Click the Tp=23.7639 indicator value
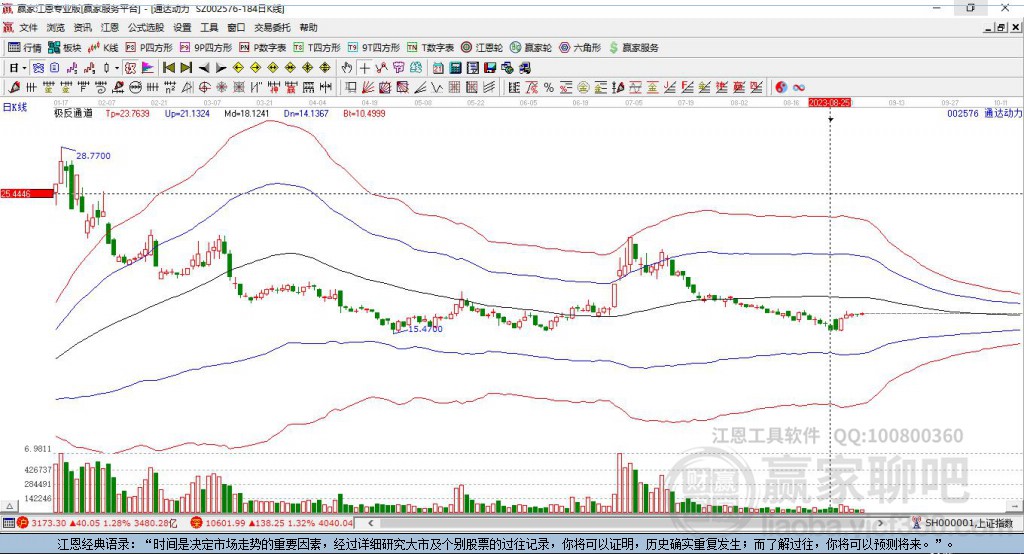This screenshot has width=1024, height=554. pos(127,113)
